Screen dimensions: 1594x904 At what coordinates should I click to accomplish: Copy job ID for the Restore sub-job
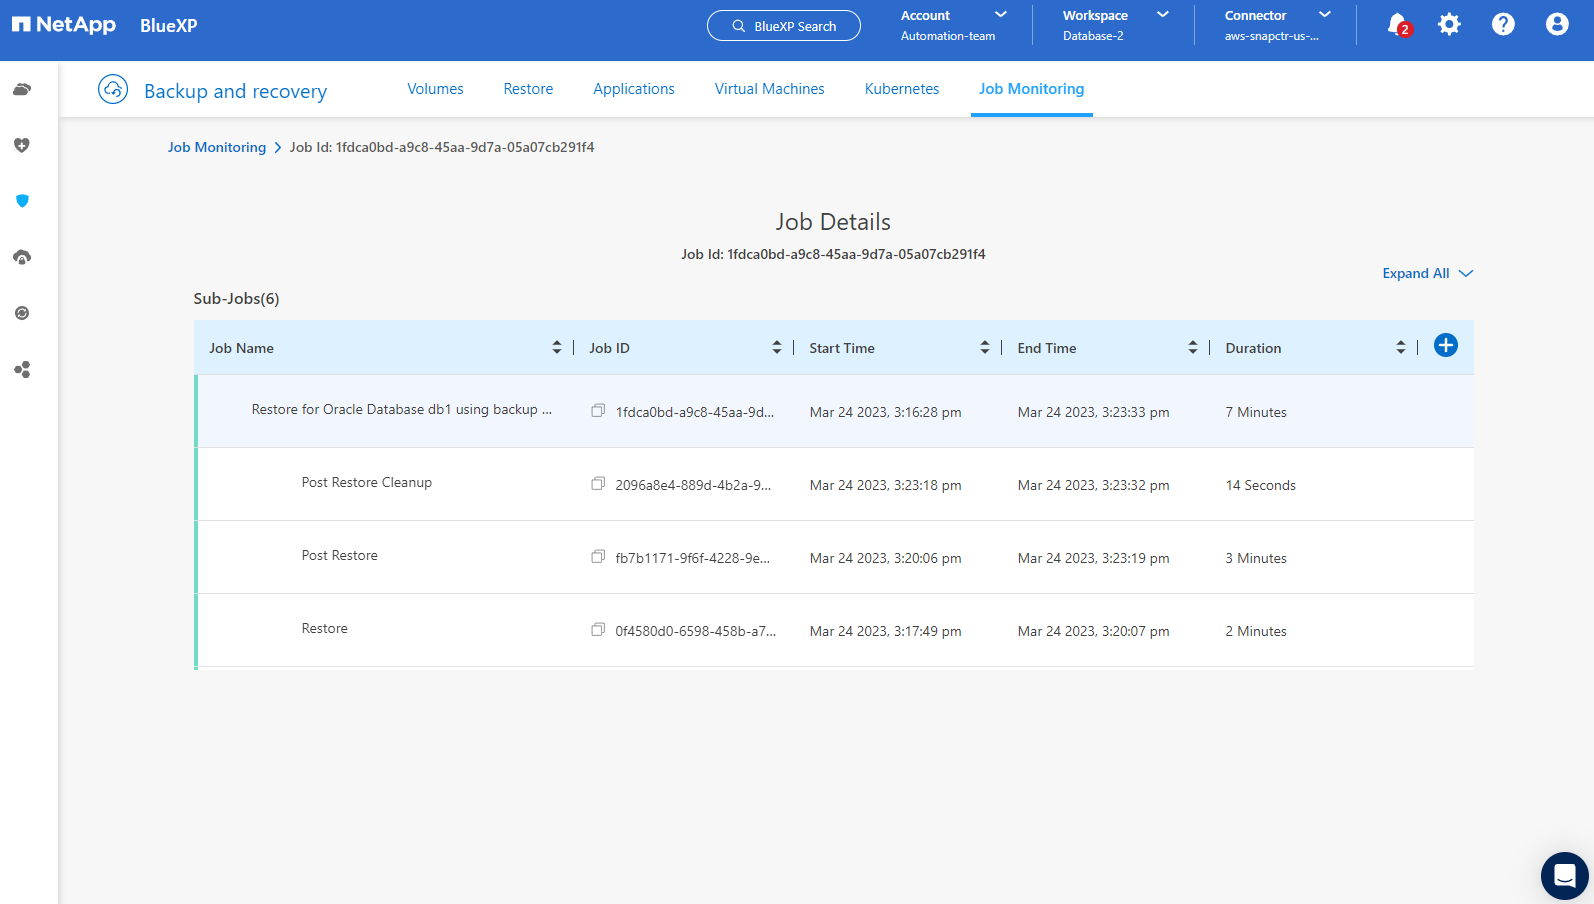[x=598, y=630]
